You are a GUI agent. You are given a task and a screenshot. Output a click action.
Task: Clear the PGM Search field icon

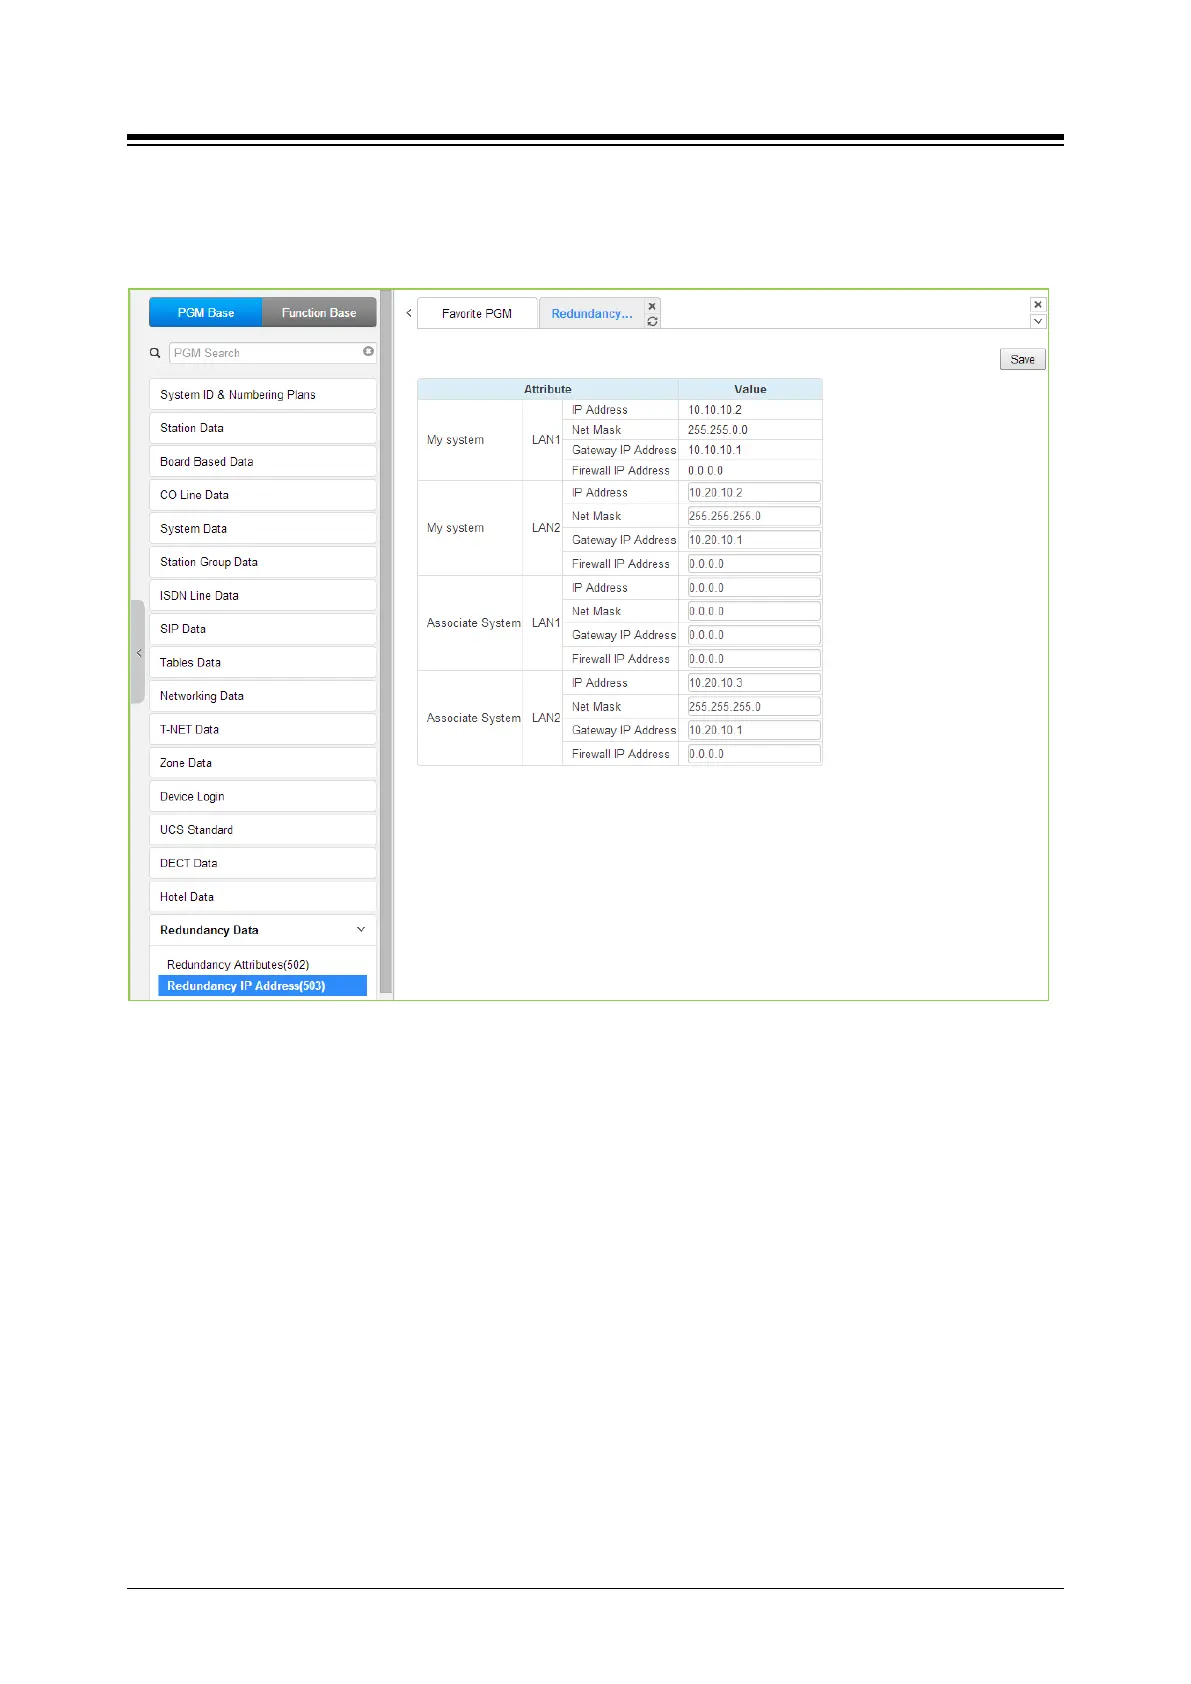point(368,352)
